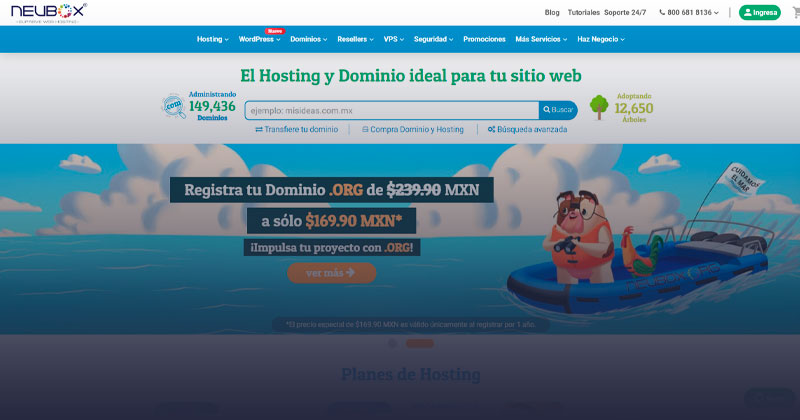Expand the Seguridad menu
The width and height of the screenshot is (800, 420).
433,39
